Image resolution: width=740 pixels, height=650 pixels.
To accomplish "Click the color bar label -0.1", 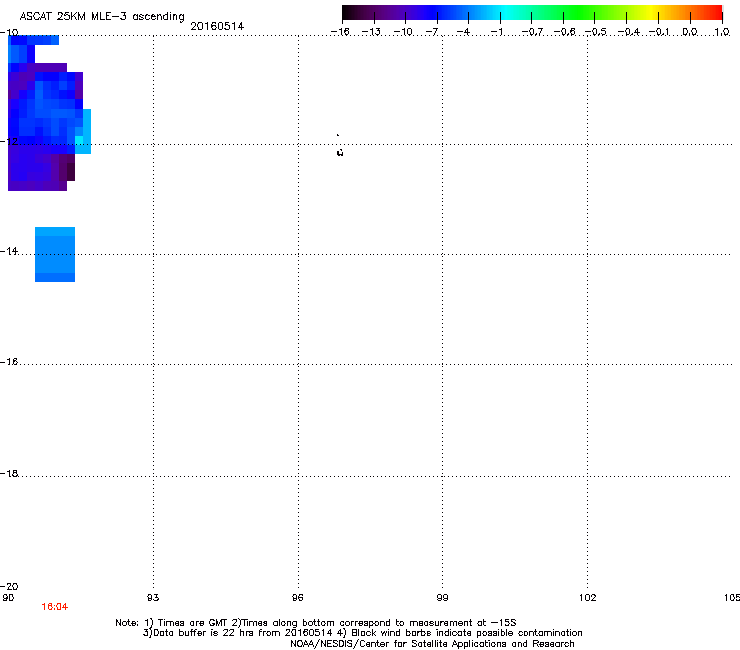I will point(659,32).
